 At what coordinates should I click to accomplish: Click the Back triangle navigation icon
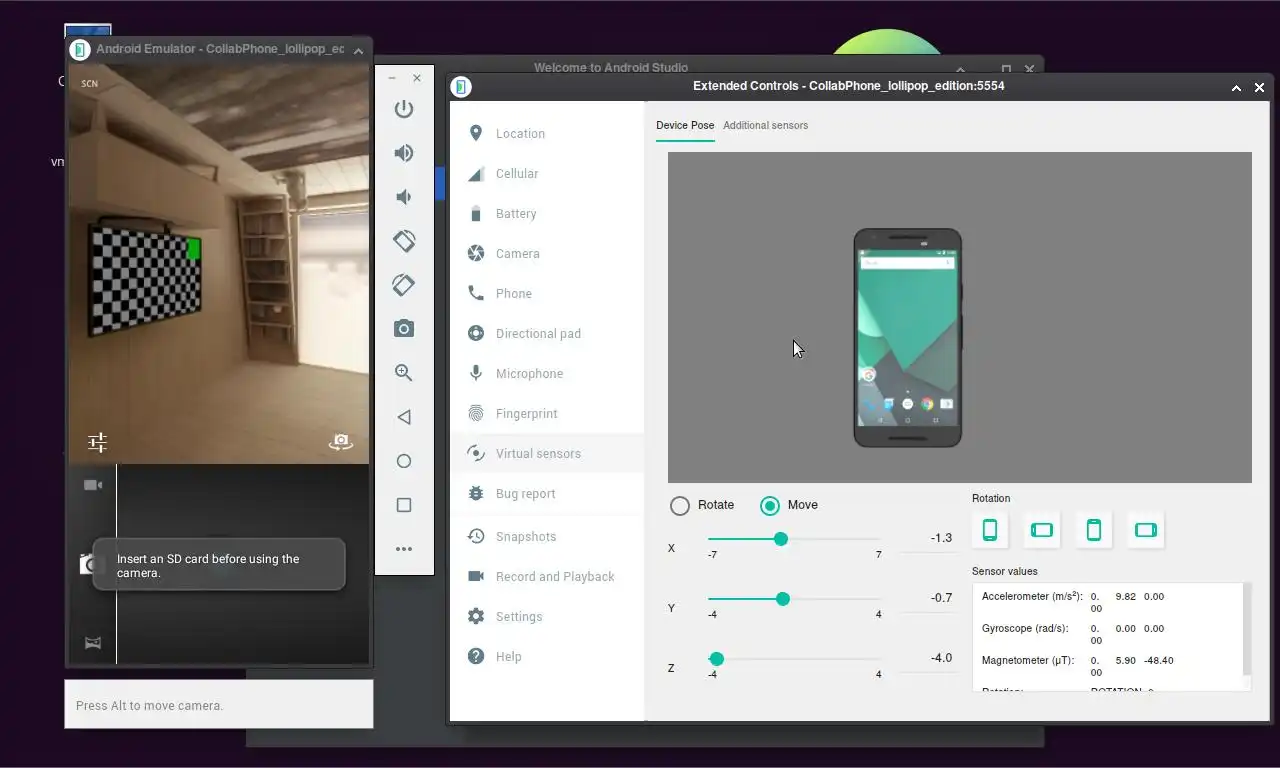coord(404,417)
